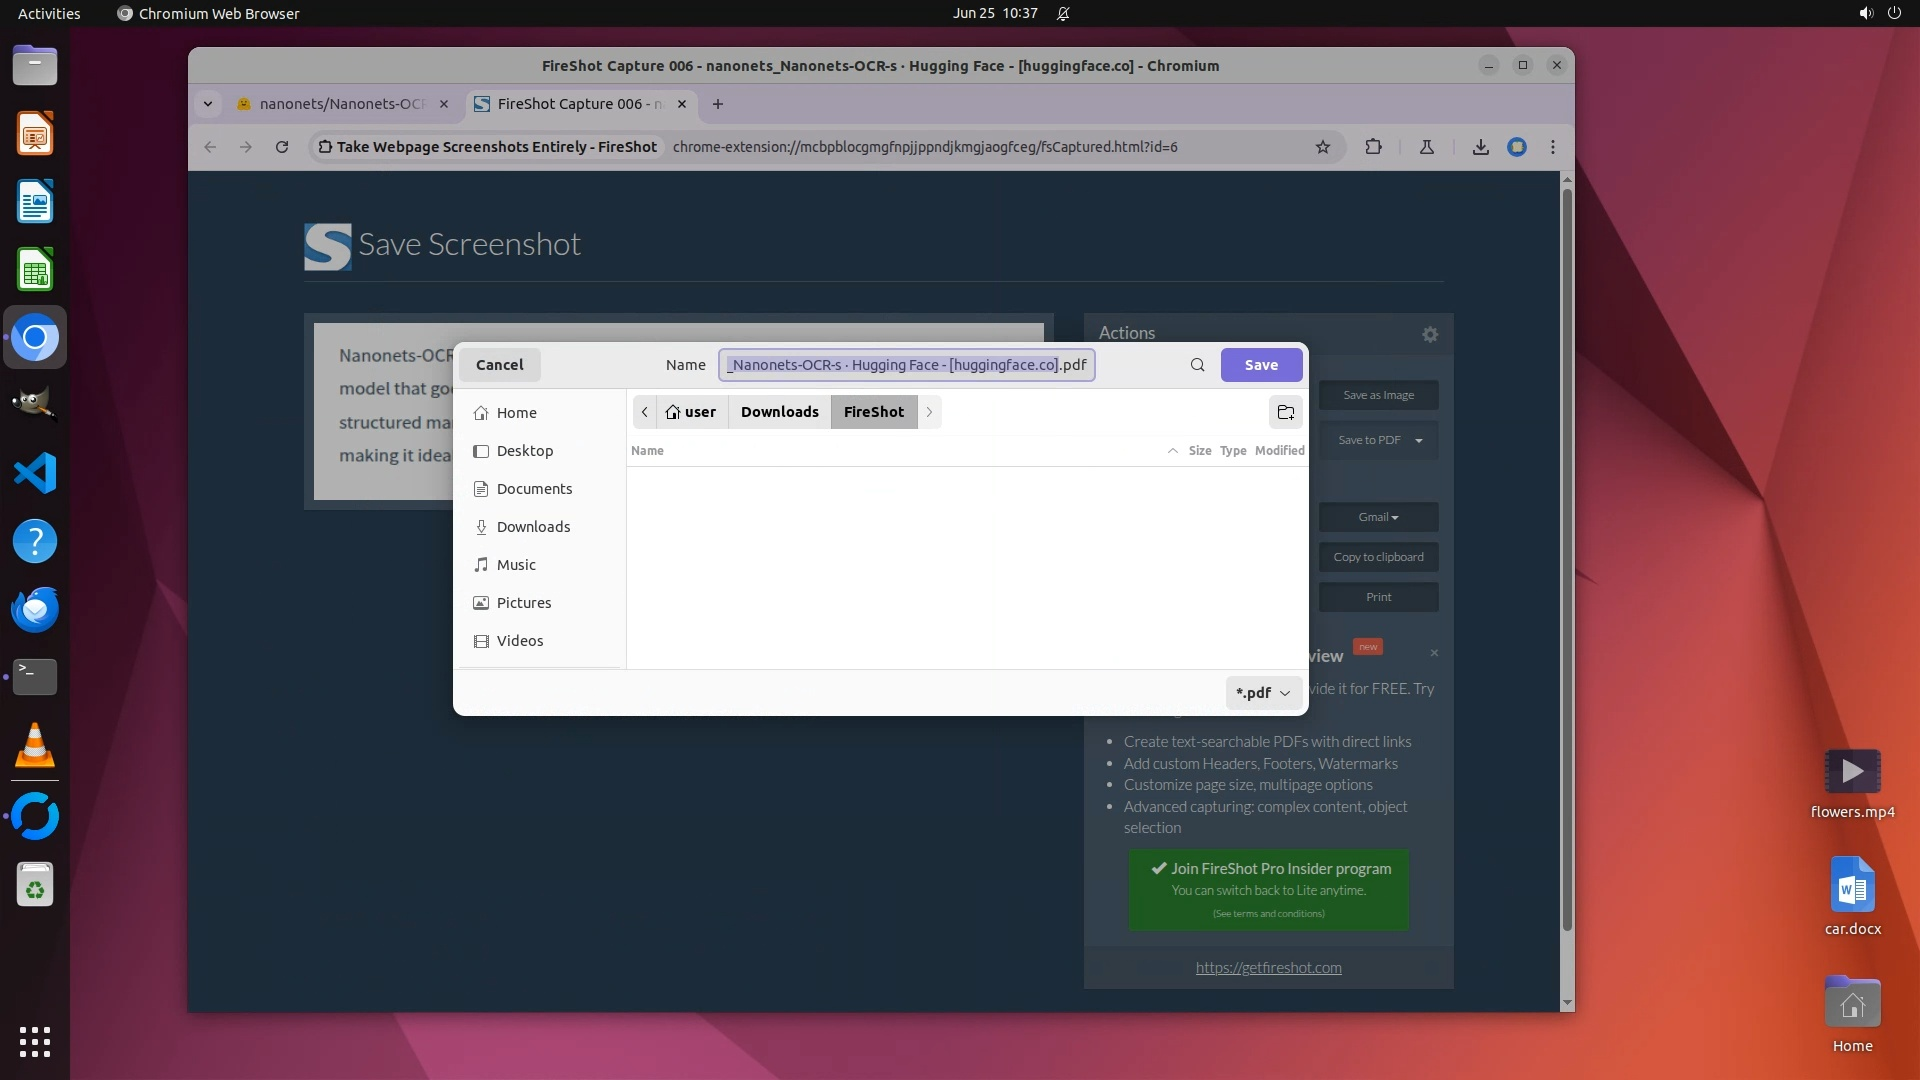This screenshot has width=1920, height=1080.
Task: Open Visual Studio Code from the dock
Action: coord(35,473)
